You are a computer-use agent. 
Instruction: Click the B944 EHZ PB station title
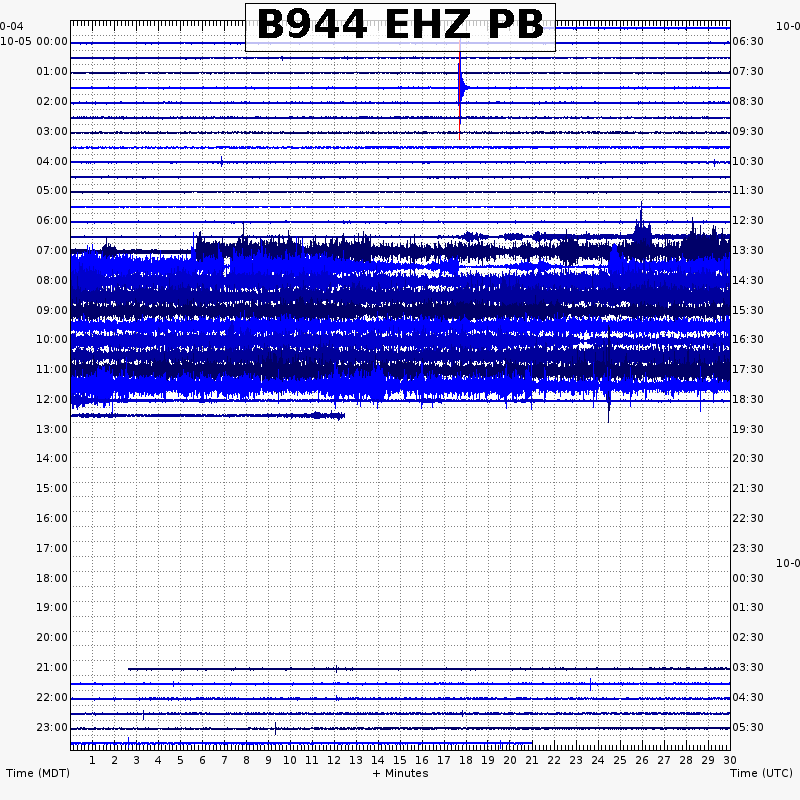click(401, 24)
